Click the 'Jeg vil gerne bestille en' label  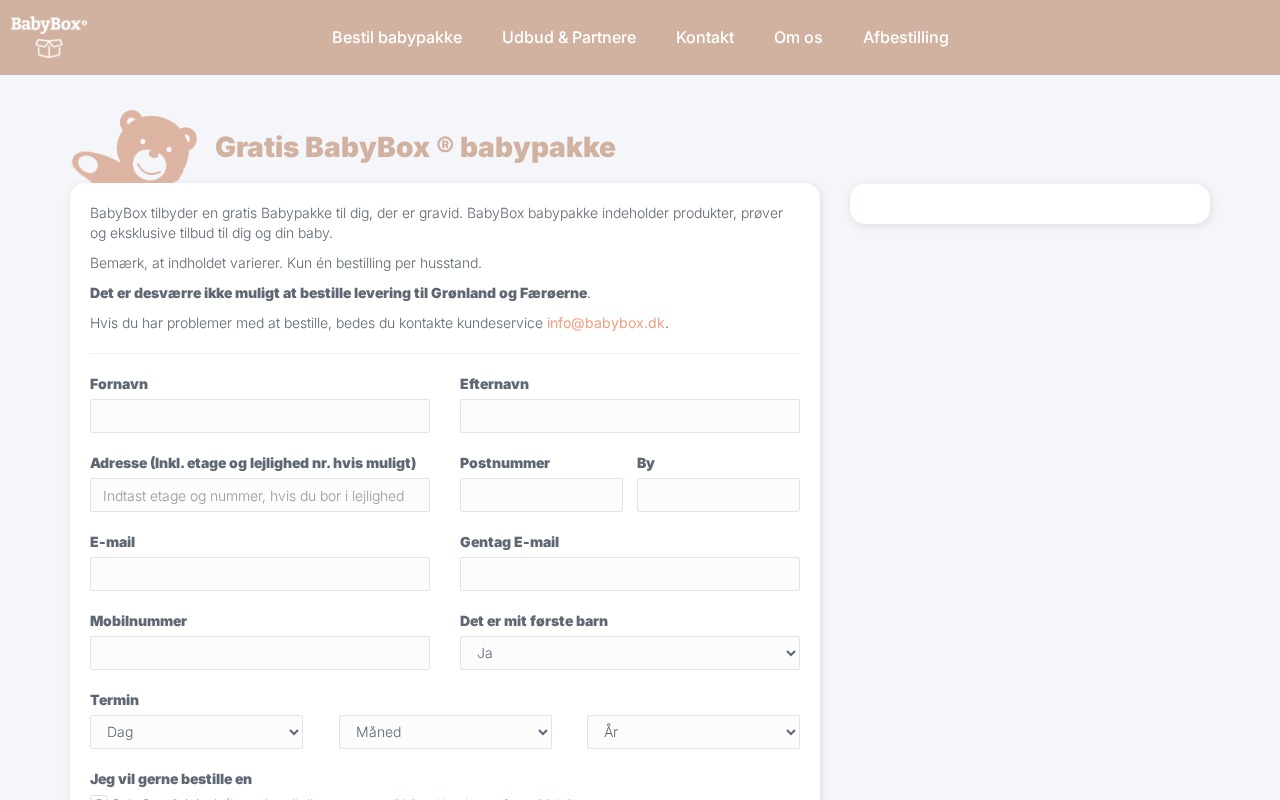click(171, 779)
